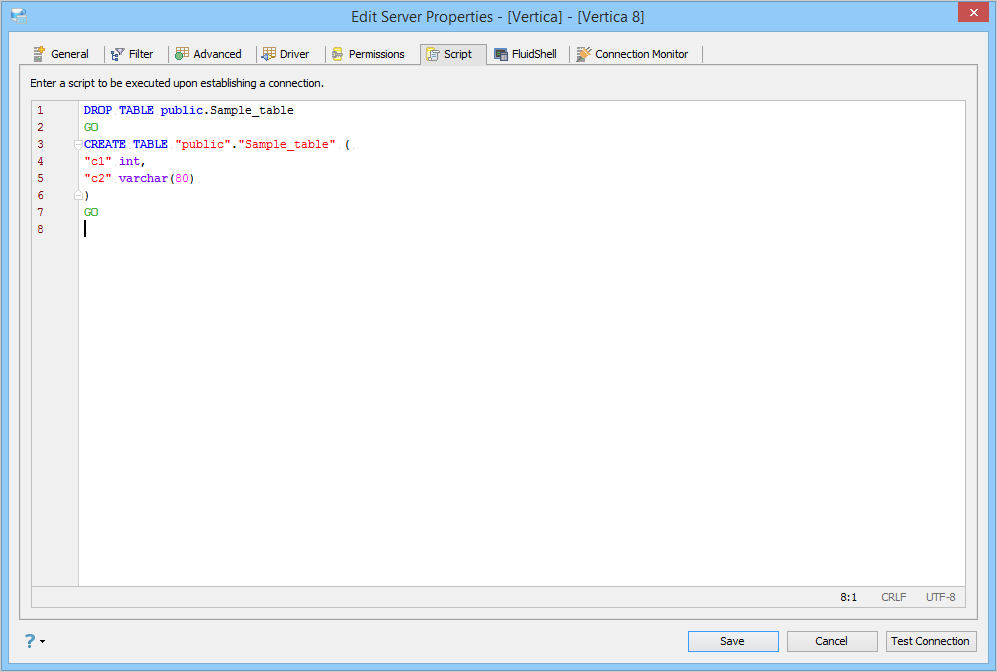Switch to Connection Monitor tab
Viewport: 997px width, 672px height.
point(633,54)
